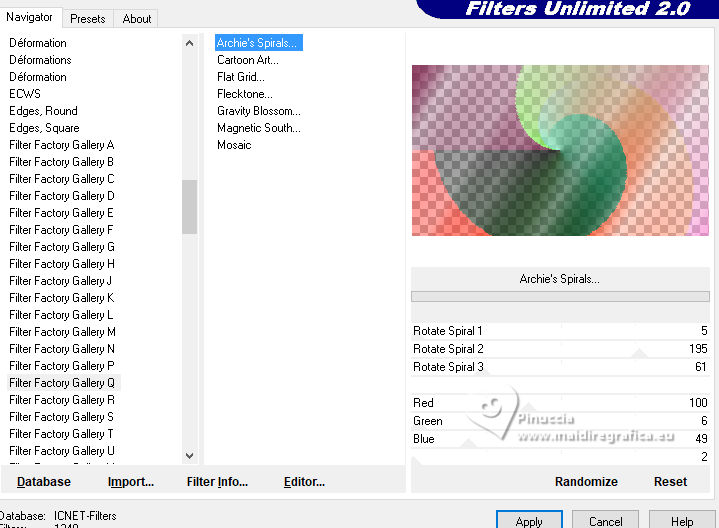Choose the Flat Grid filter
The width and height of the screenshot is (719, 528).
point(241,77)
